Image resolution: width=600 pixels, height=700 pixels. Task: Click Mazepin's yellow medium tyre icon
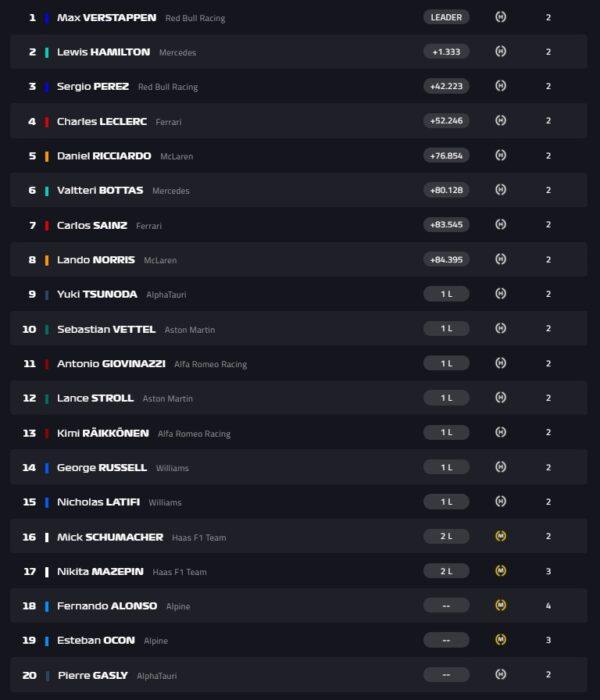(500, 571)
